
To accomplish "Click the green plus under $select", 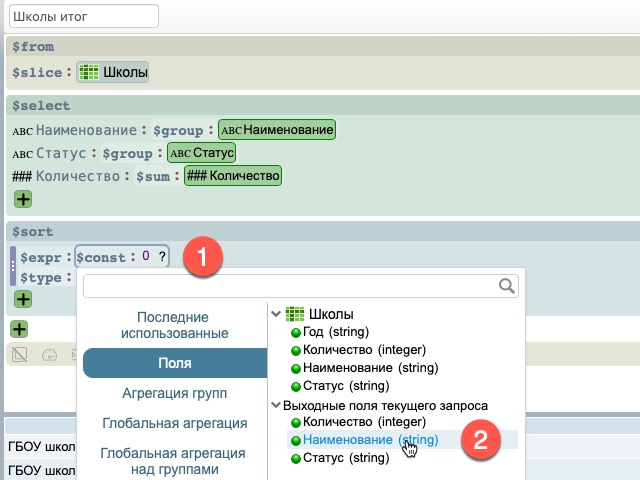I will (x=21, y=200).
